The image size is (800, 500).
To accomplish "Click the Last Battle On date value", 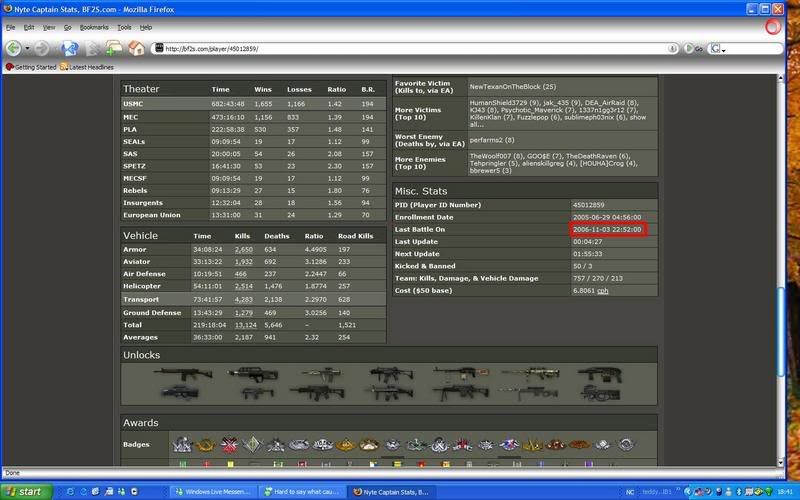I will 607,230.
